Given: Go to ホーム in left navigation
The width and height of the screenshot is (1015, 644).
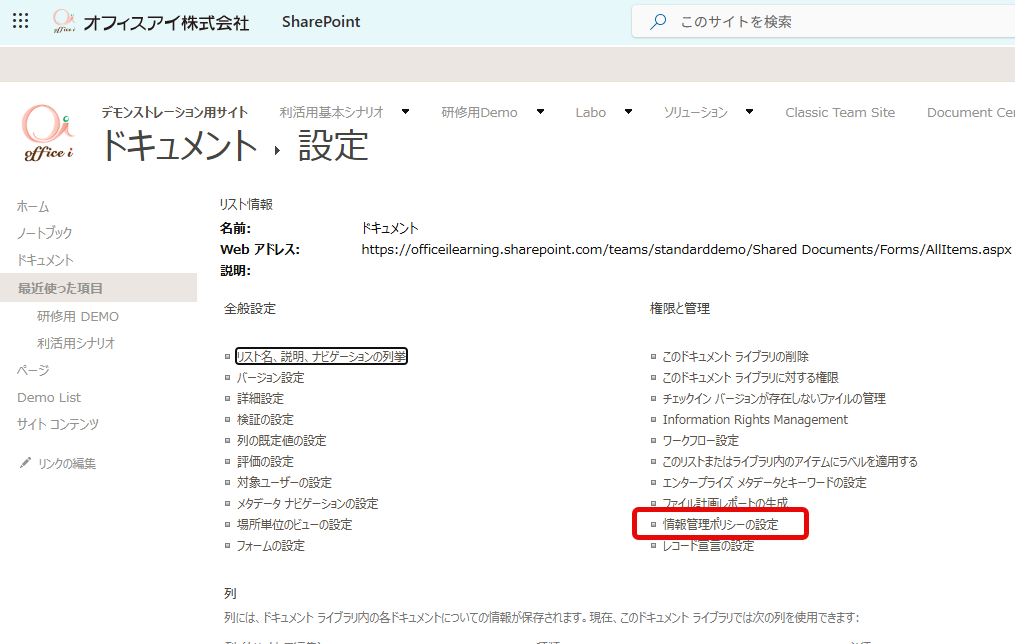Looking at the screenshot, I should tap(33, 206).
